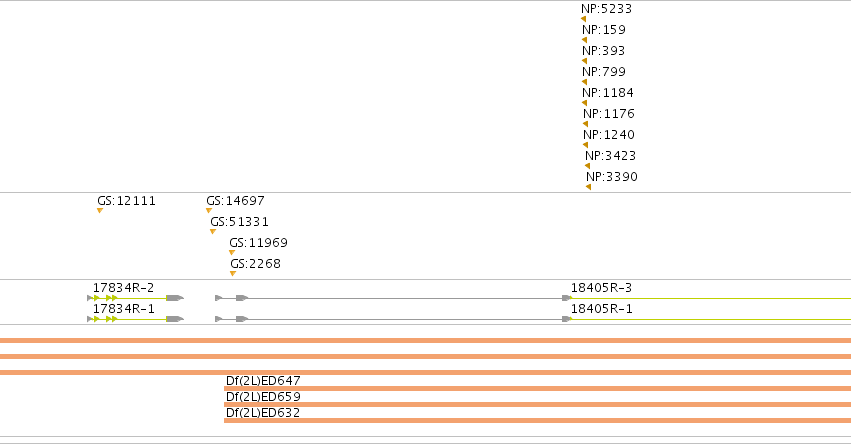Click the 17834R-1 gene model glyph
Screen dimensions: 851x444
click(x=136, y=319)
